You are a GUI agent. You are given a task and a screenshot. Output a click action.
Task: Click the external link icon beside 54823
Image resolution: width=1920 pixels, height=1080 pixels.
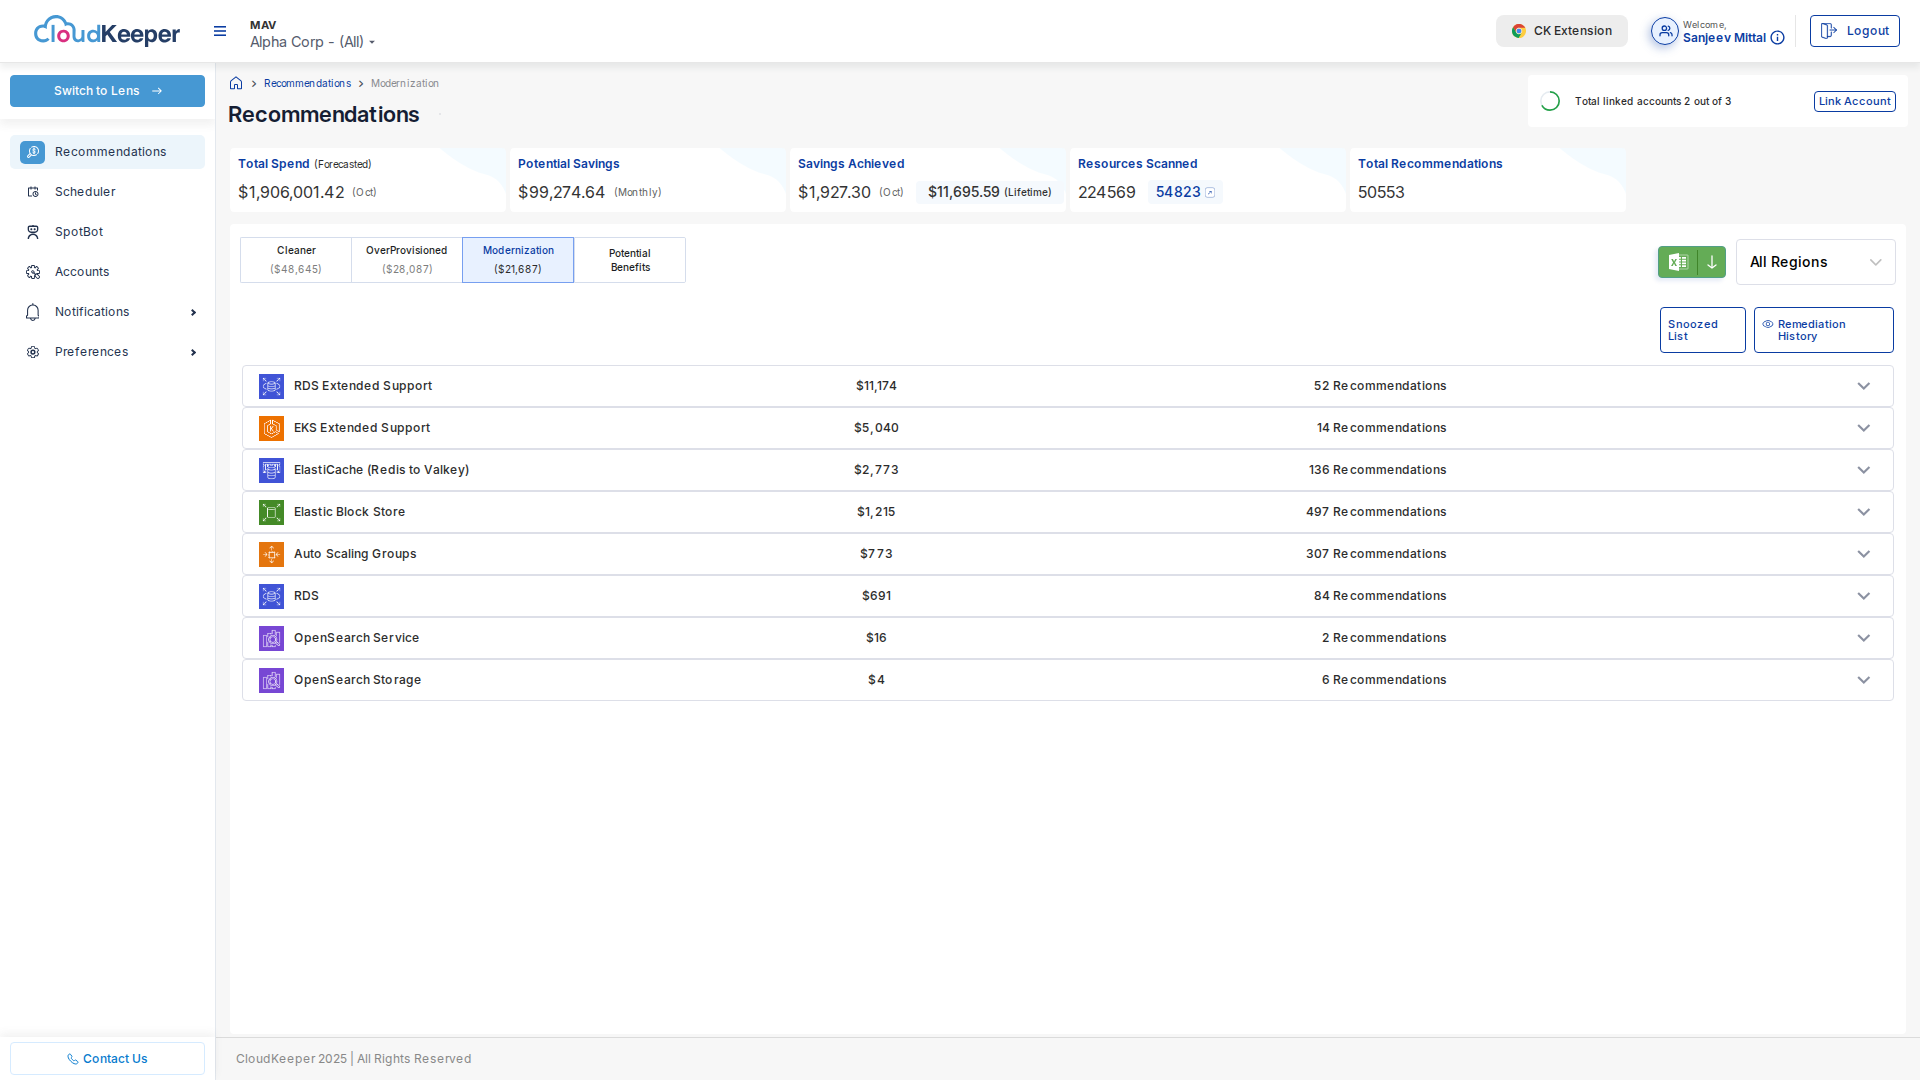[1210, 193]
